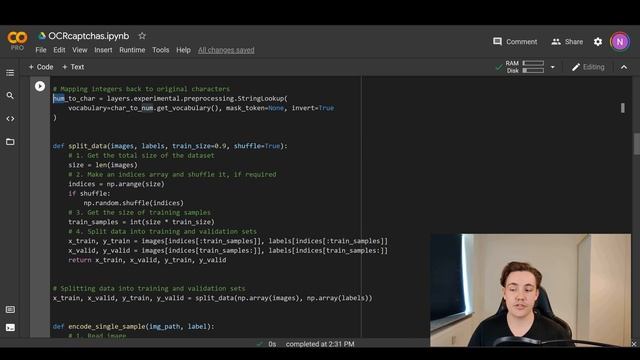This screenshot has width=640, height=360.
Task: Click the Share button
Action: click(x=567, y=42)
